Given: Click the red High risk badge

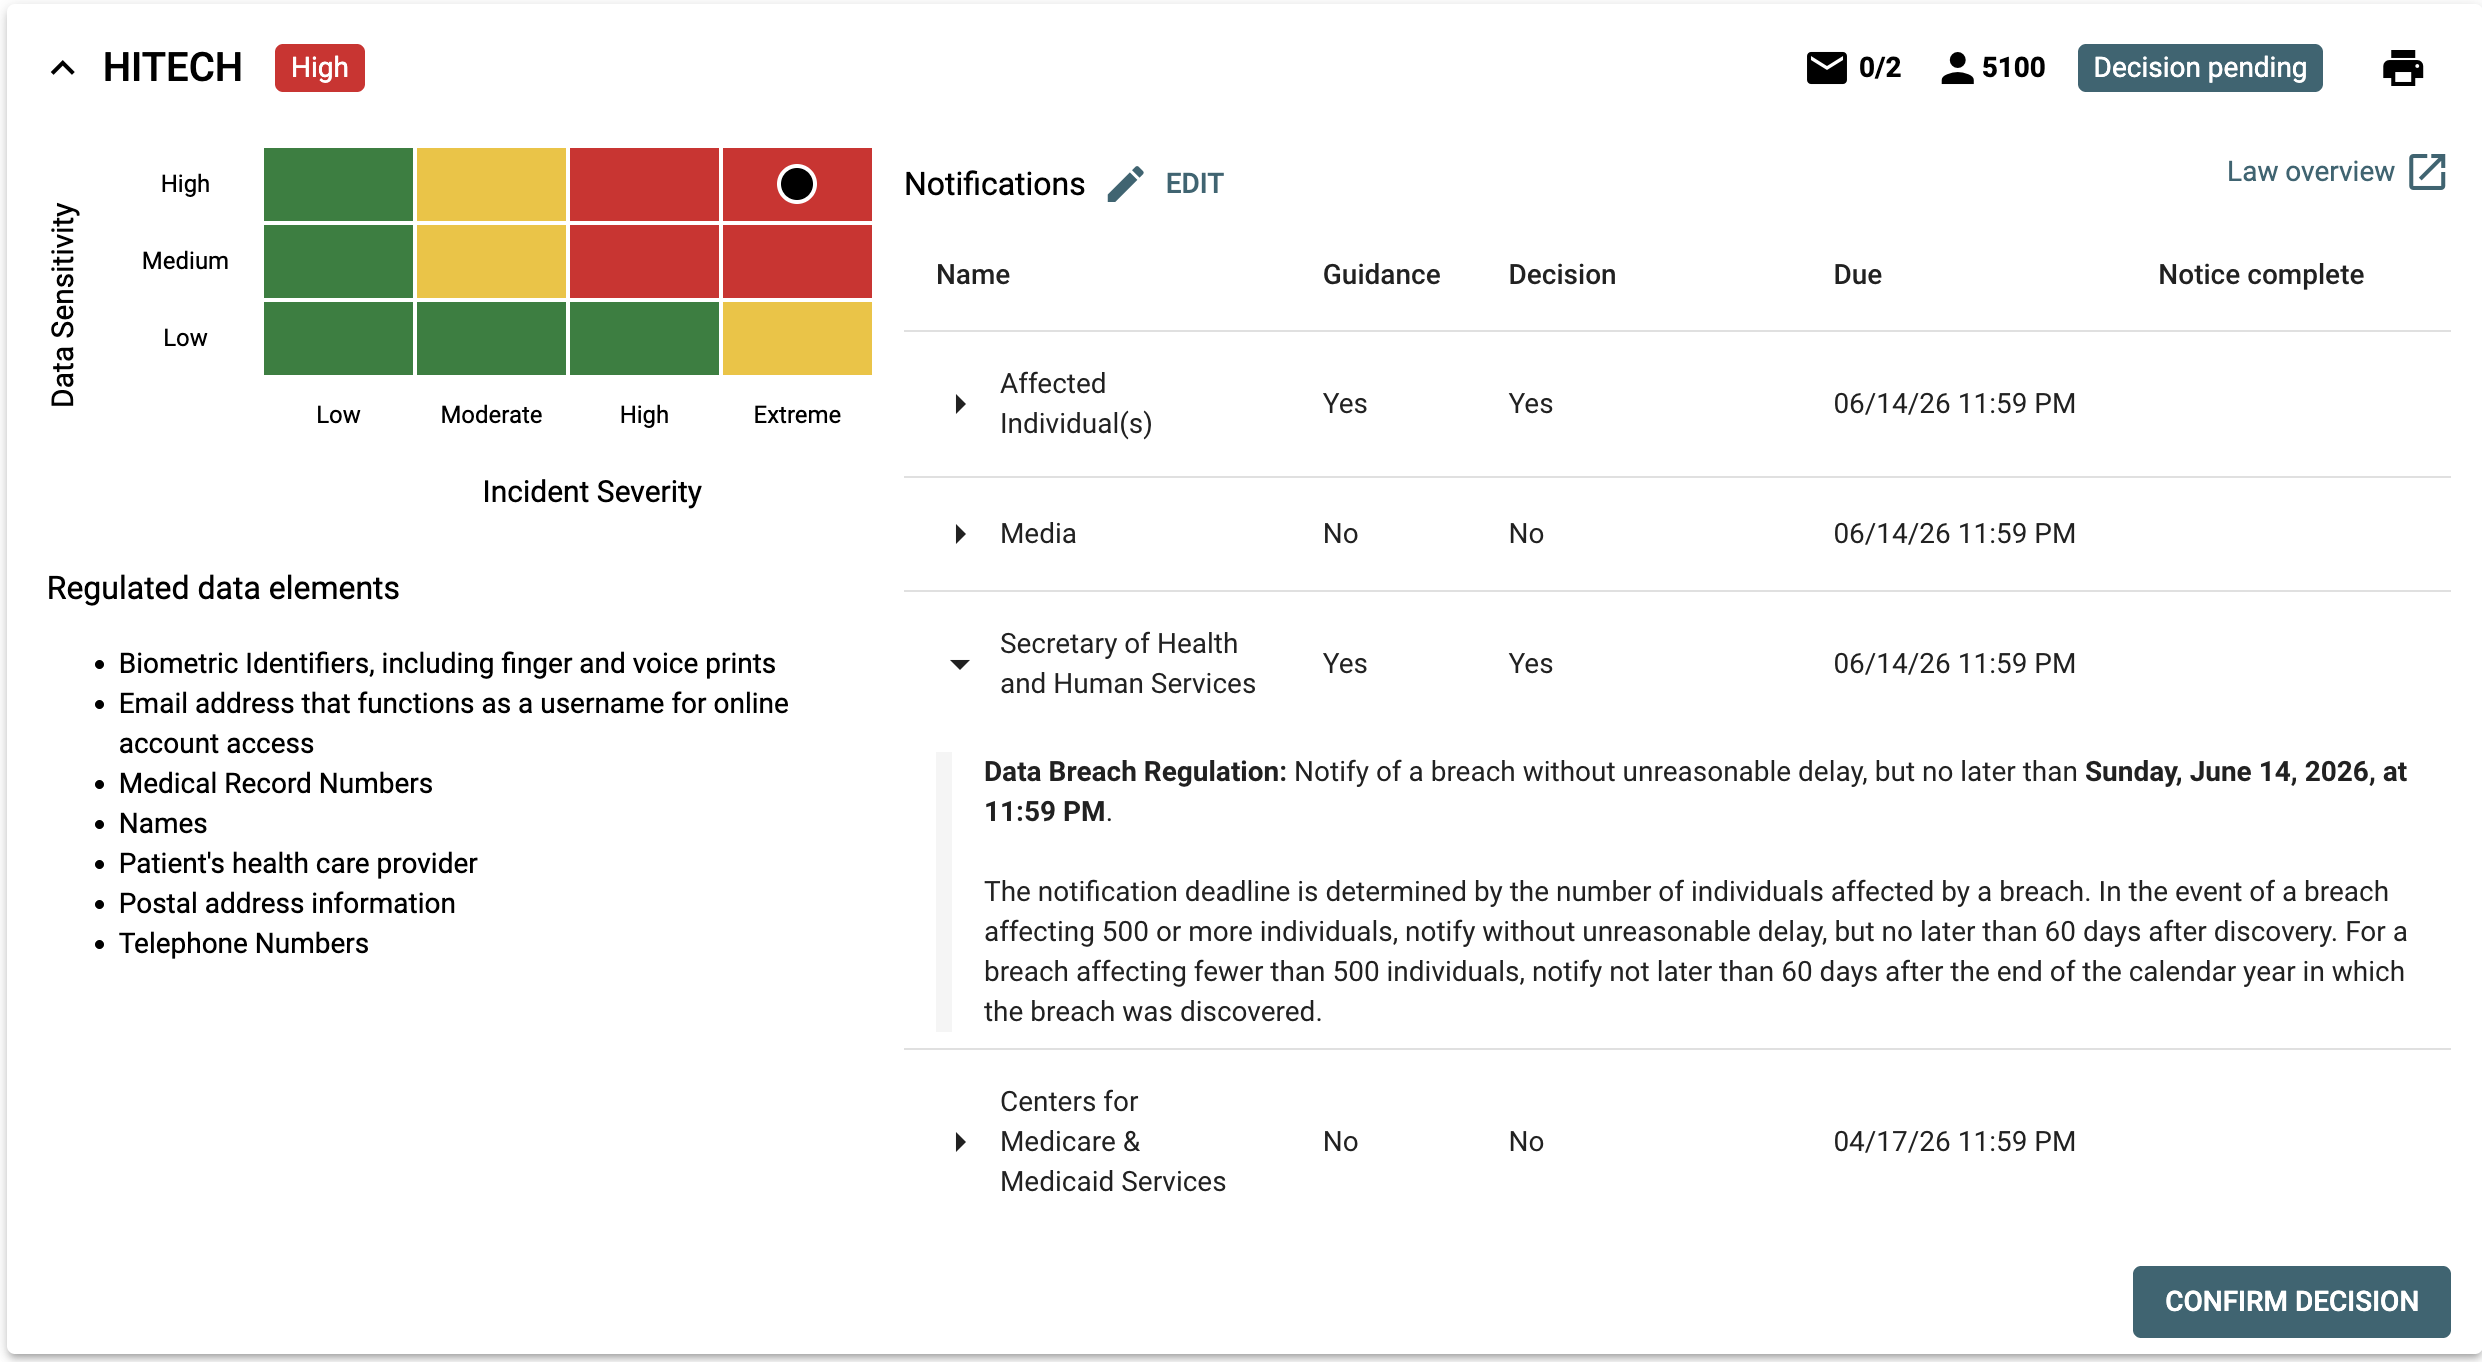Looking at the screenshot, I should coord(320,68).
